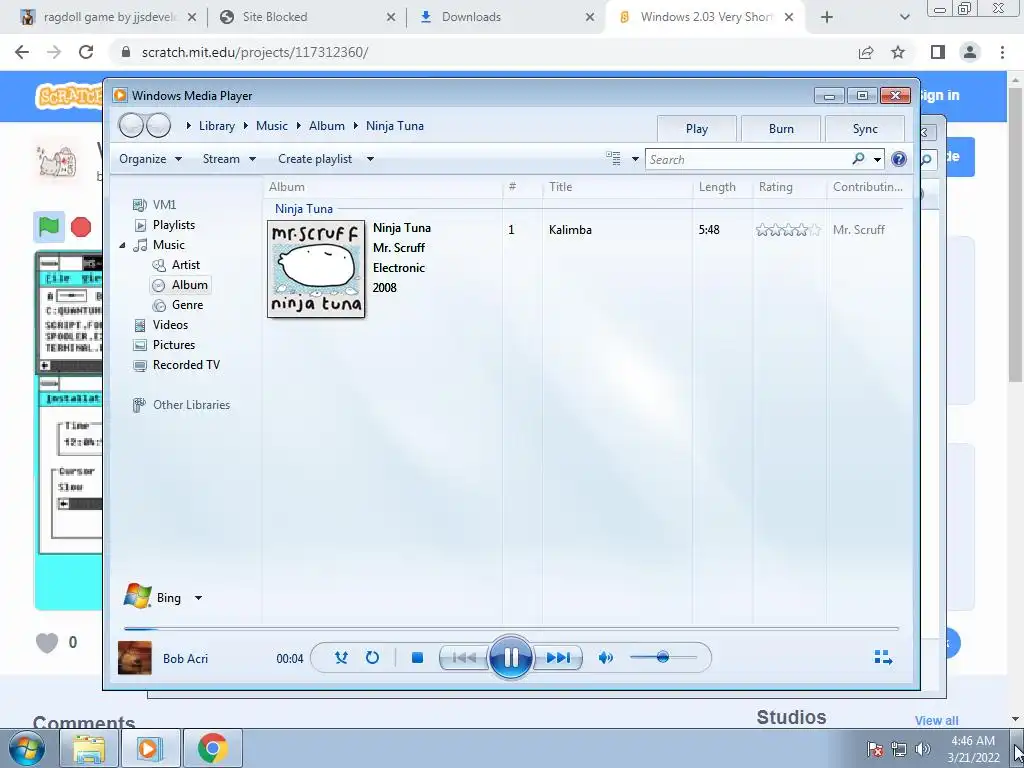
Task: Open View all studios link
Action: (x=936, y=720)
